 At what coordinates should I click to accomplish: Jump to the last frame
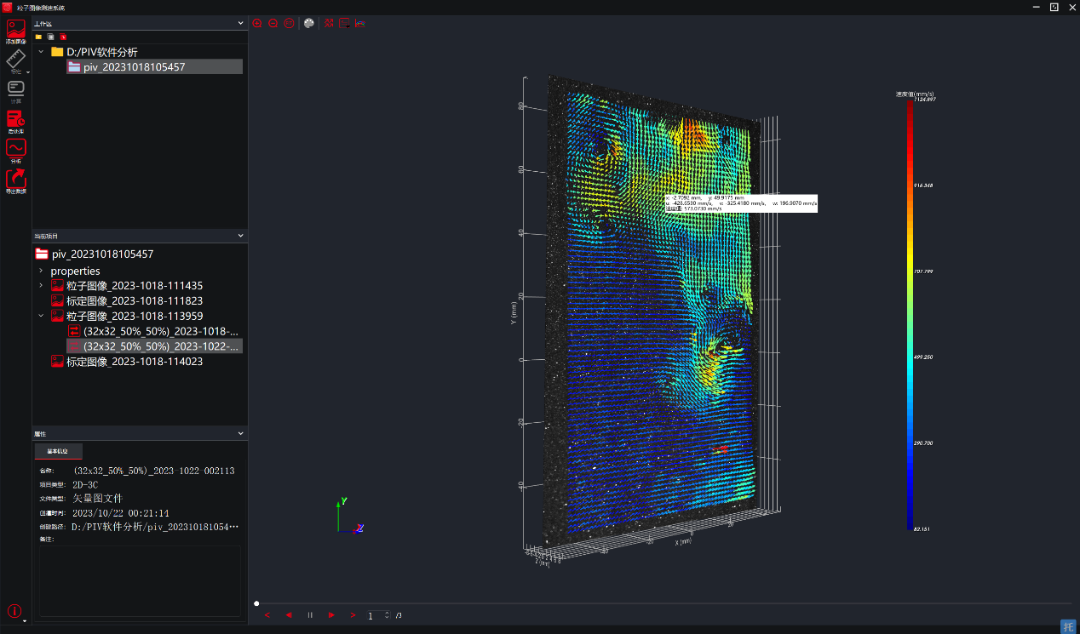click(x=353, y=615)
